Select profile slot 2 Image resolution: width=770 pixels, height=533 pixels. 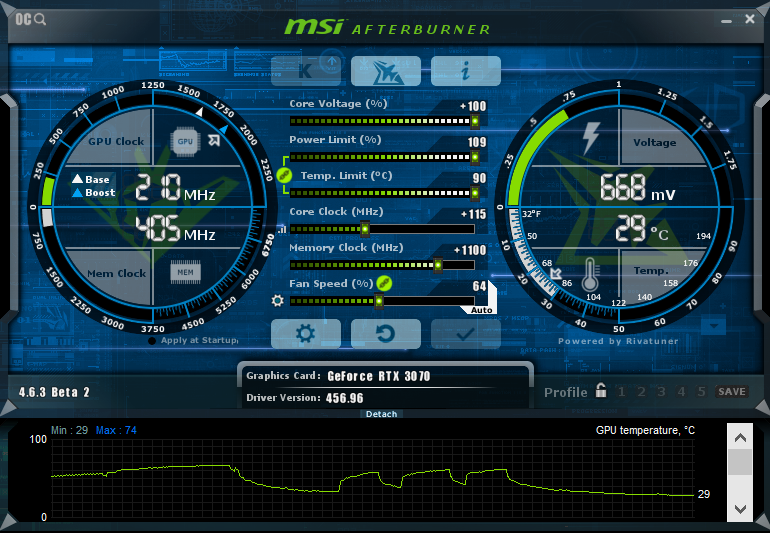(641, 392)
